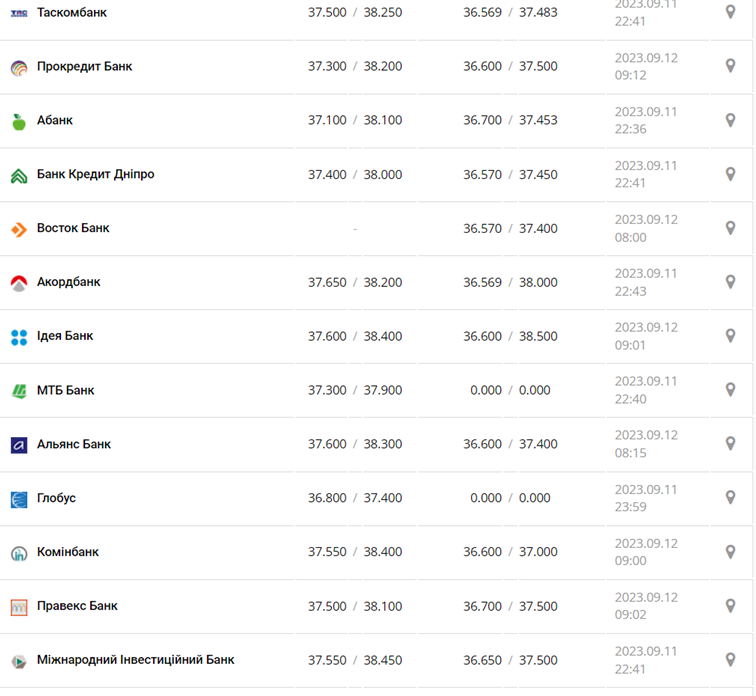
Task: Open map pin for Міжнародний Інвестиційний Банк
Action: click(730, 659)
